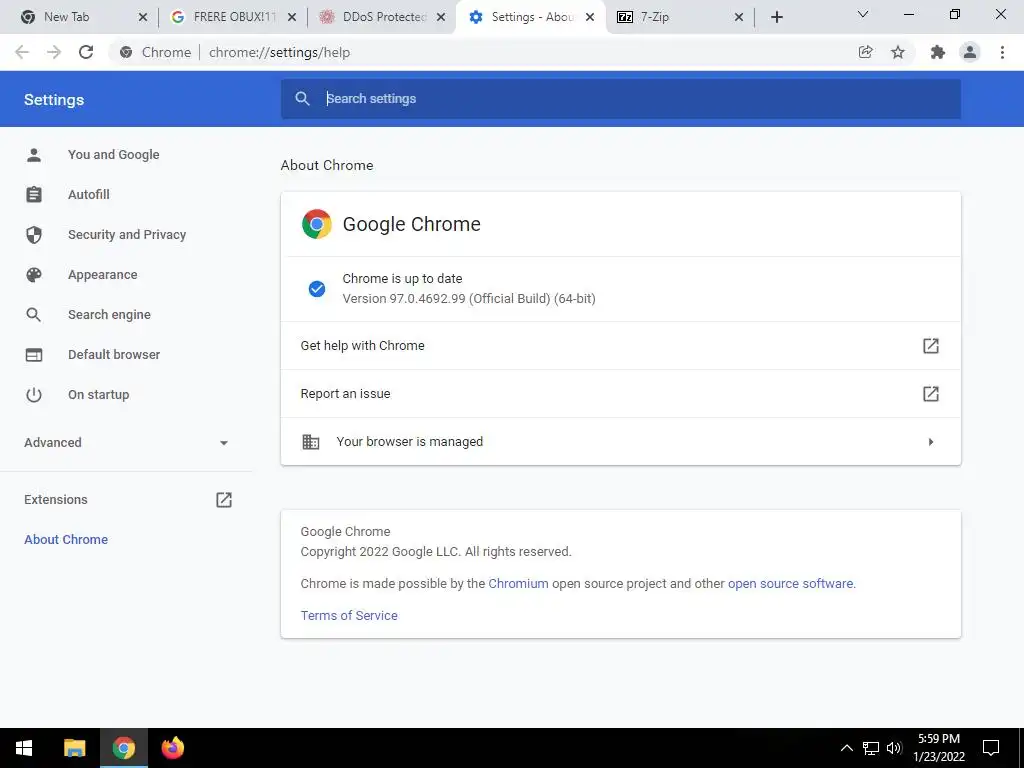Switch to the DDoS Protected tab

point(380,17)
